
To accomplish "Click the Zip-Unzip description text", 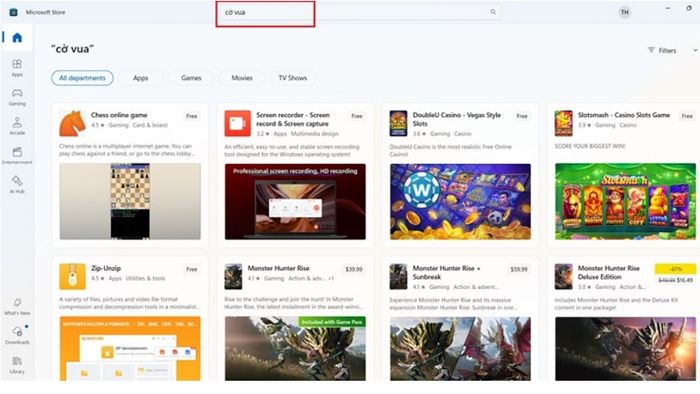I will [129, 303].
